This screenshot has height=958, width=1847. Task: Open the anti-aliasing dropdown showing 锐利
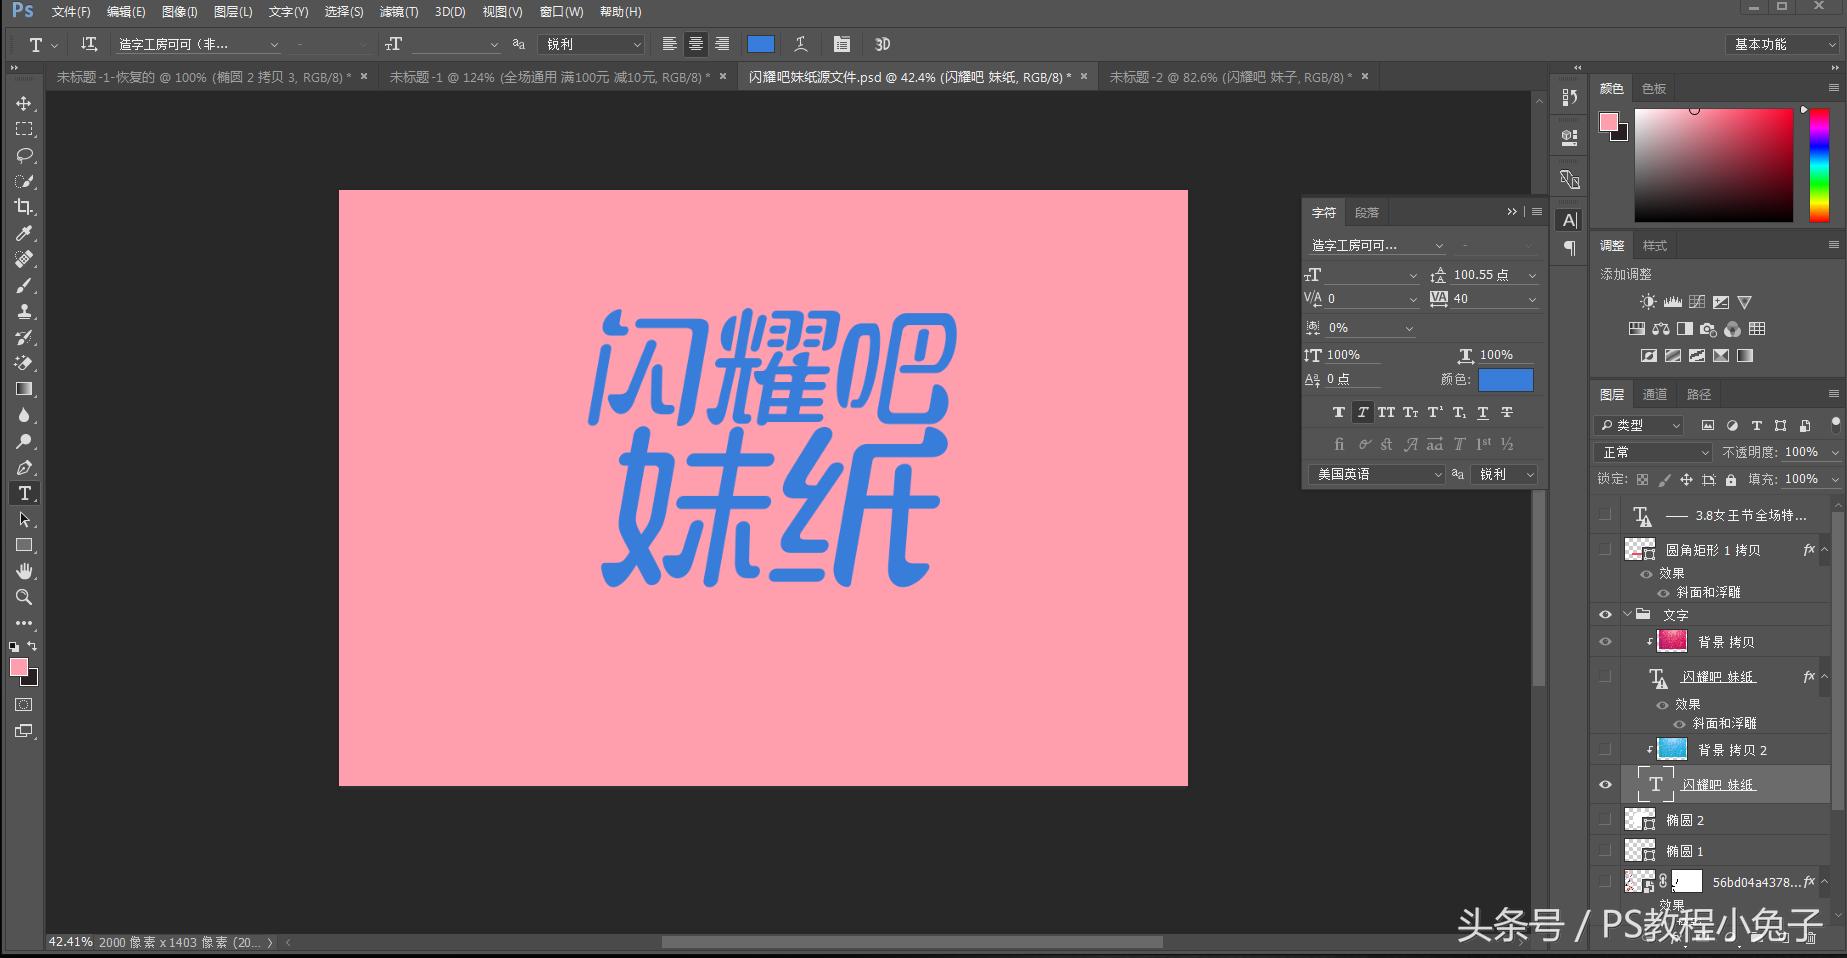[591, 44]
